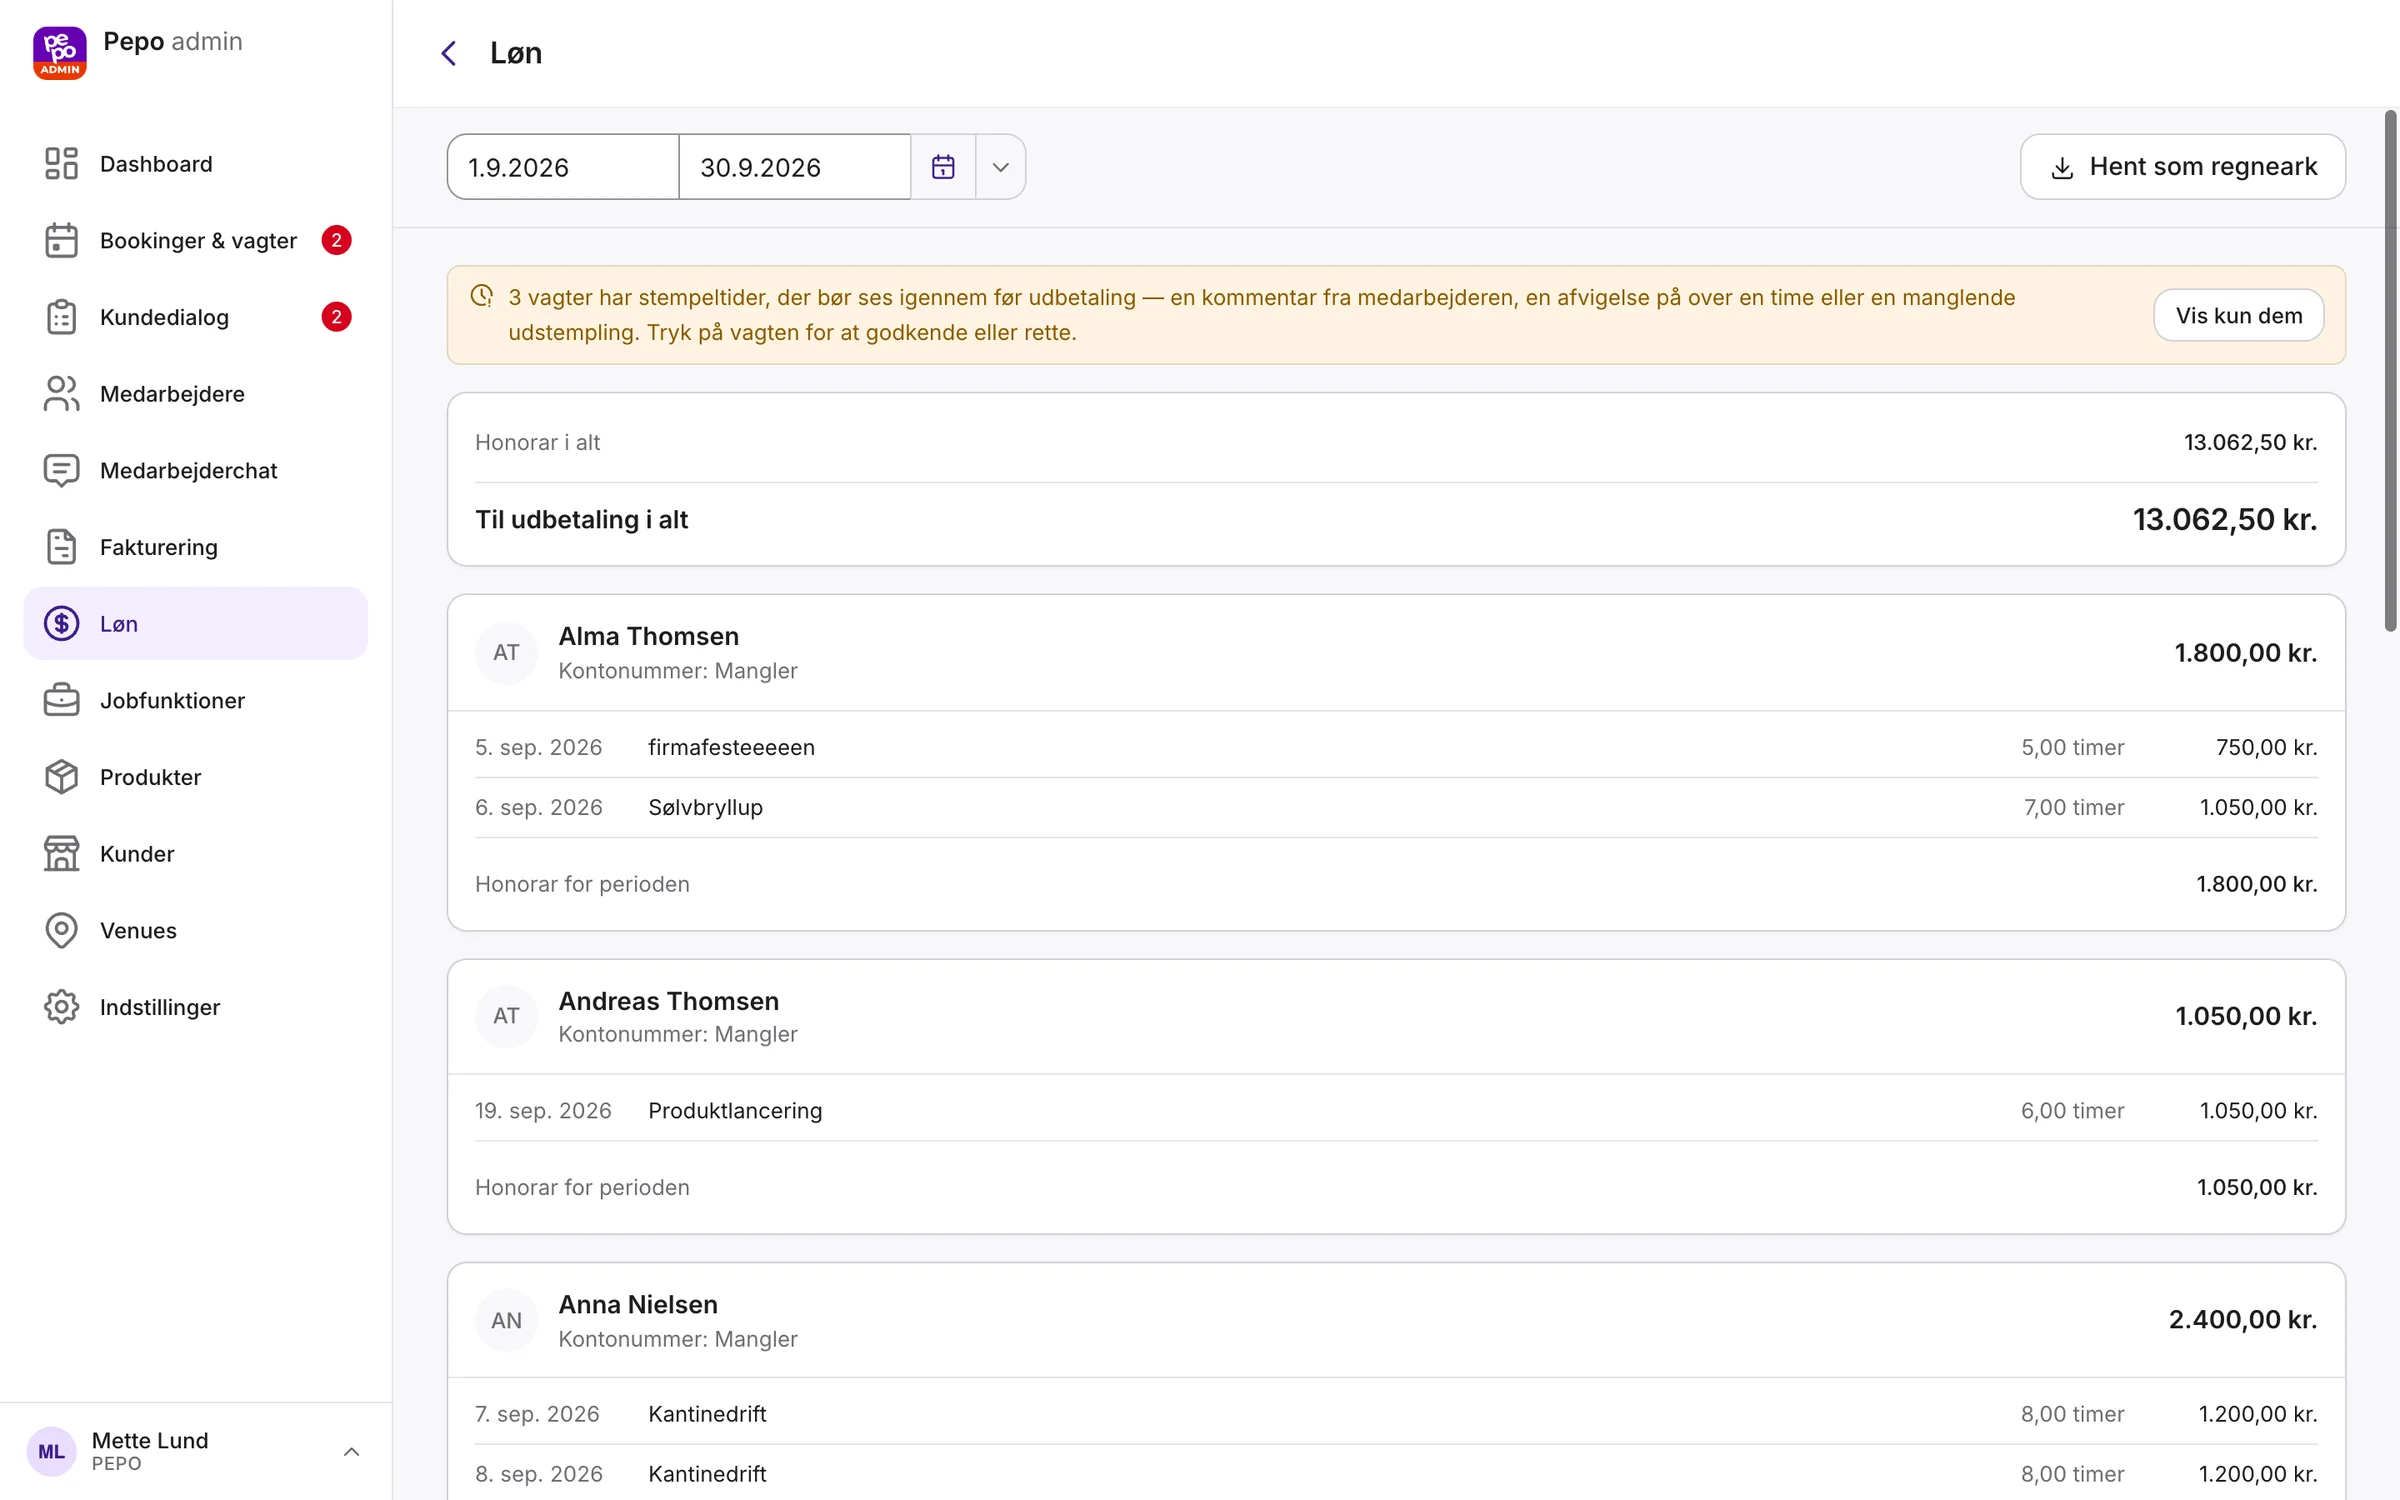Click the page's vertical scrollbar
The height and width of the screenshot is (1500, 2400).
pyautogui.click(x=2390, y=370)
